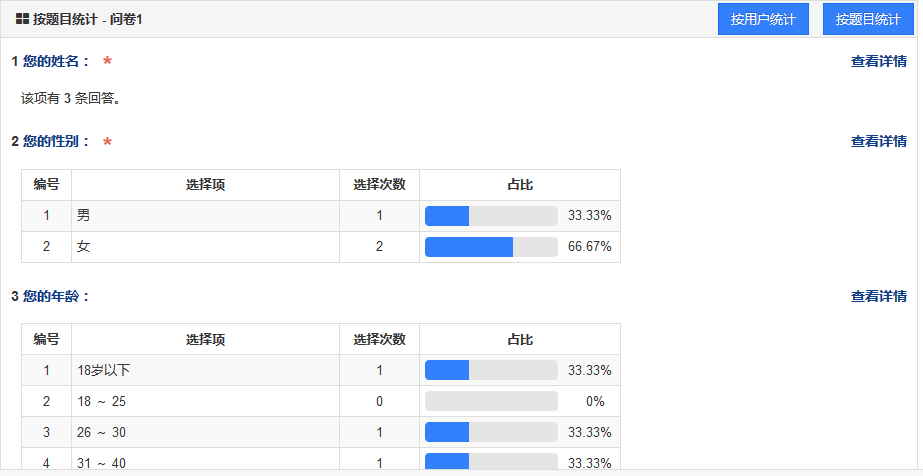Click the 男 option progress bar

tap(491, 216)
